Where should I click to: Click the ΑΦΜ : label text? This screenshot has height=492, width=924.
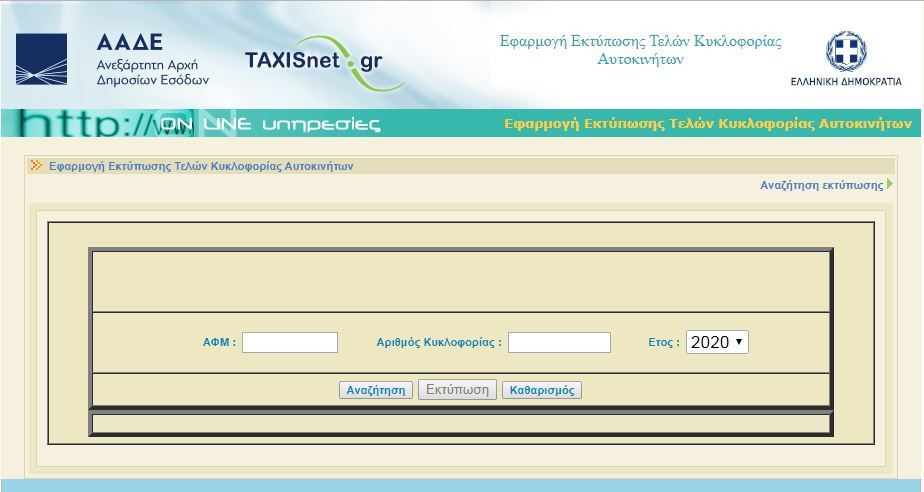click(219, 342)
